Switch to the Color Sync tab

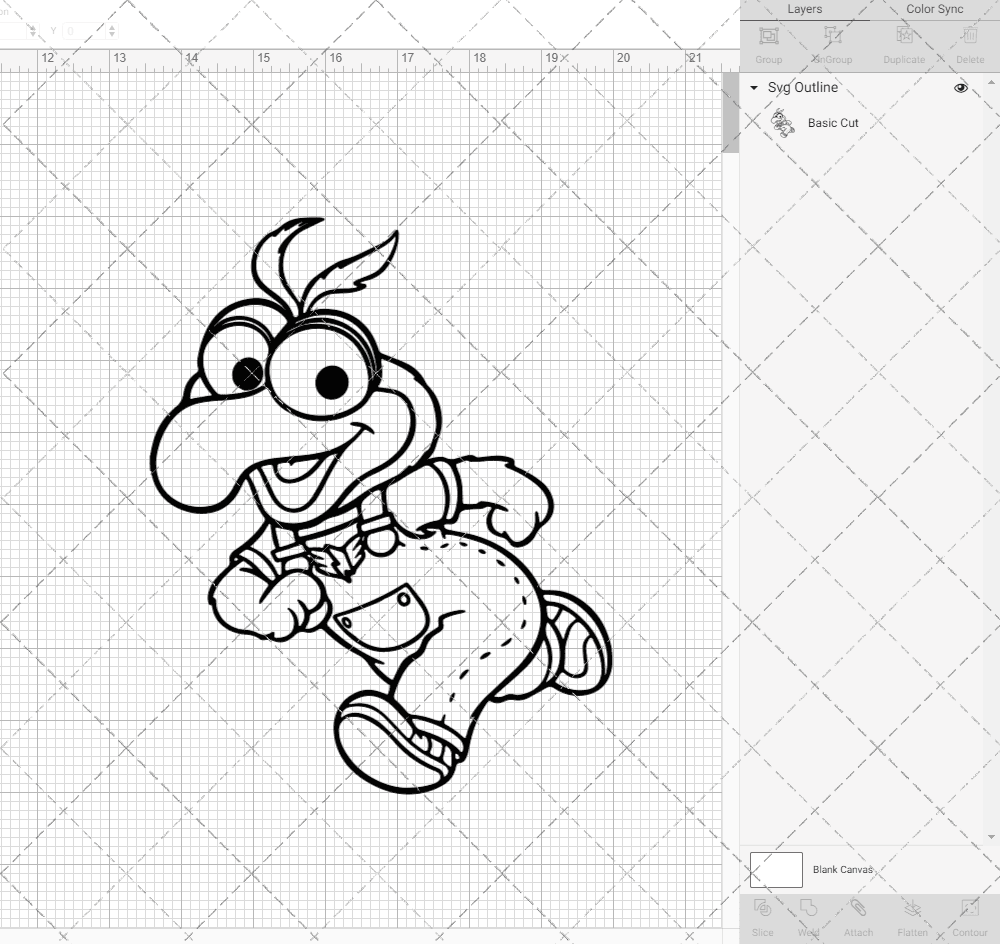click(x=934, y=9)
